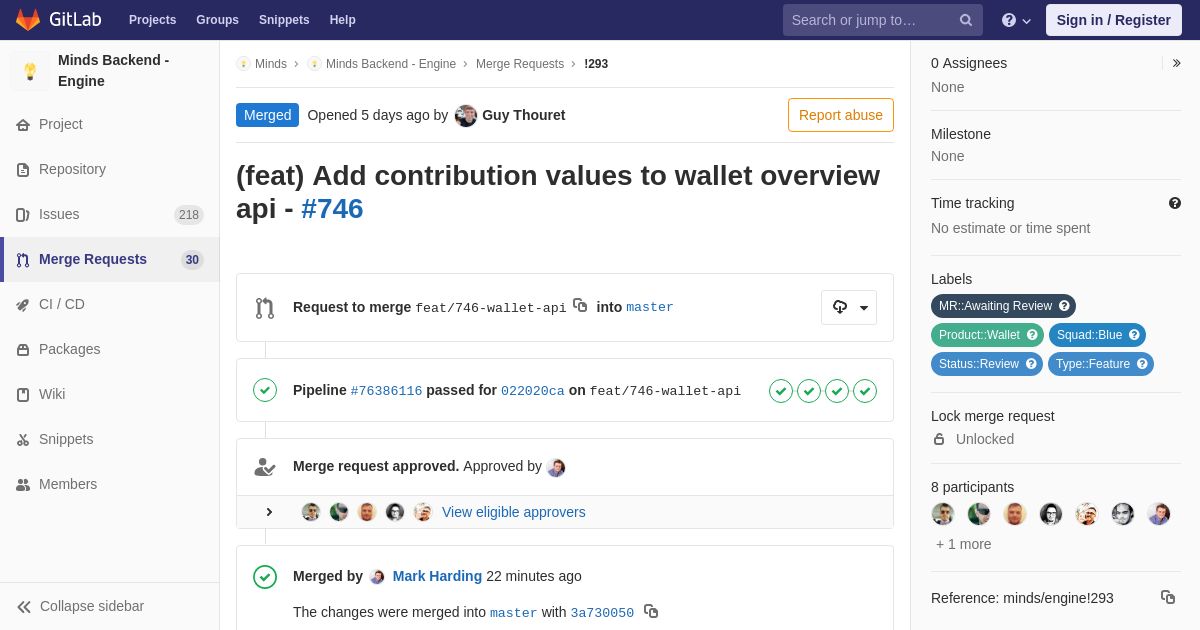Open the Snippets top menu
Viewport: 1200px width, 630px height.
click(284, 20)
